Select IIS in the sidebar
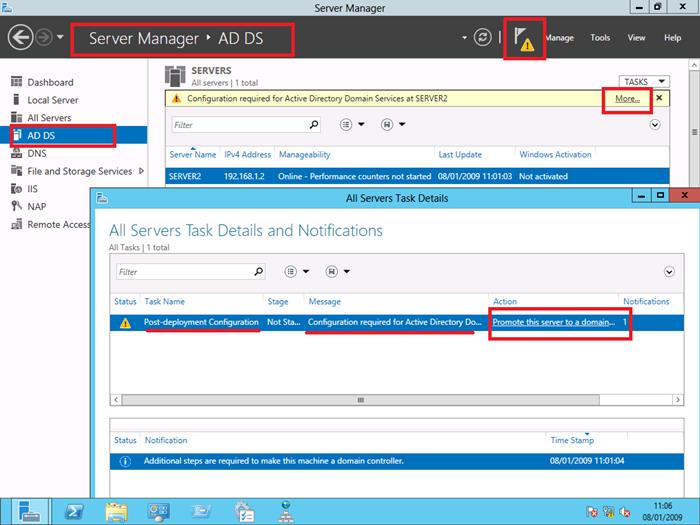 pyautogui.click(x=33, y=189)
